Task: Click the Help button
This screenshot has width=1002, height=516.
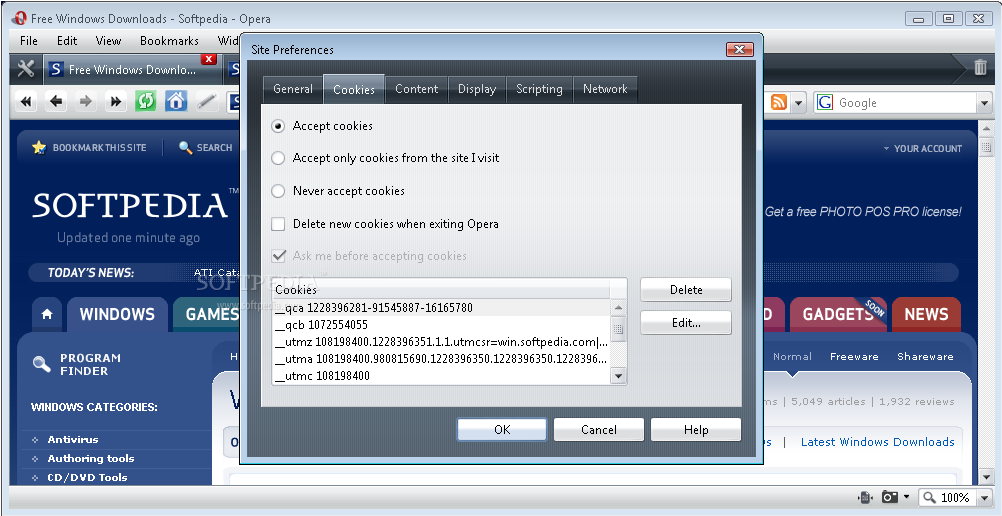Action: (696, 430)
